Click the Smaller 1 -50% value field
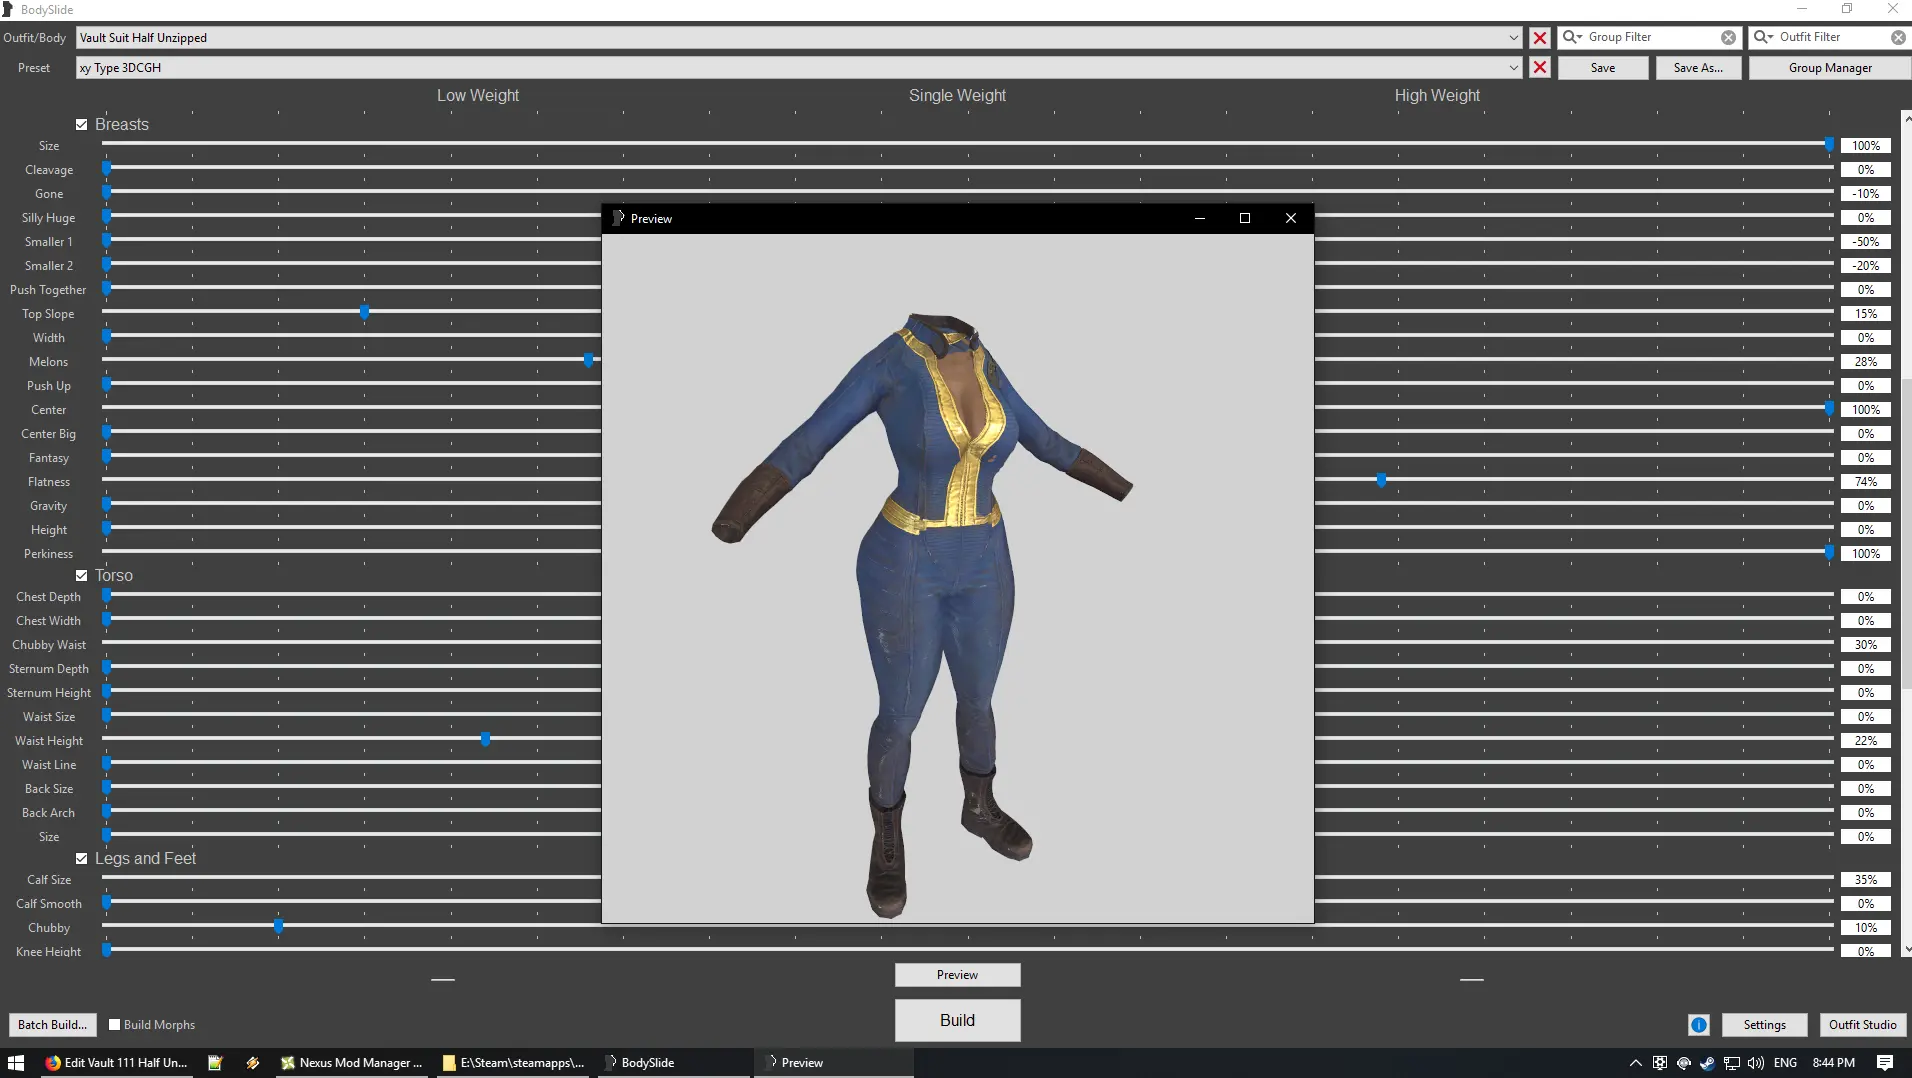Screen dimensions: 1912x1078 point(1865,242)
